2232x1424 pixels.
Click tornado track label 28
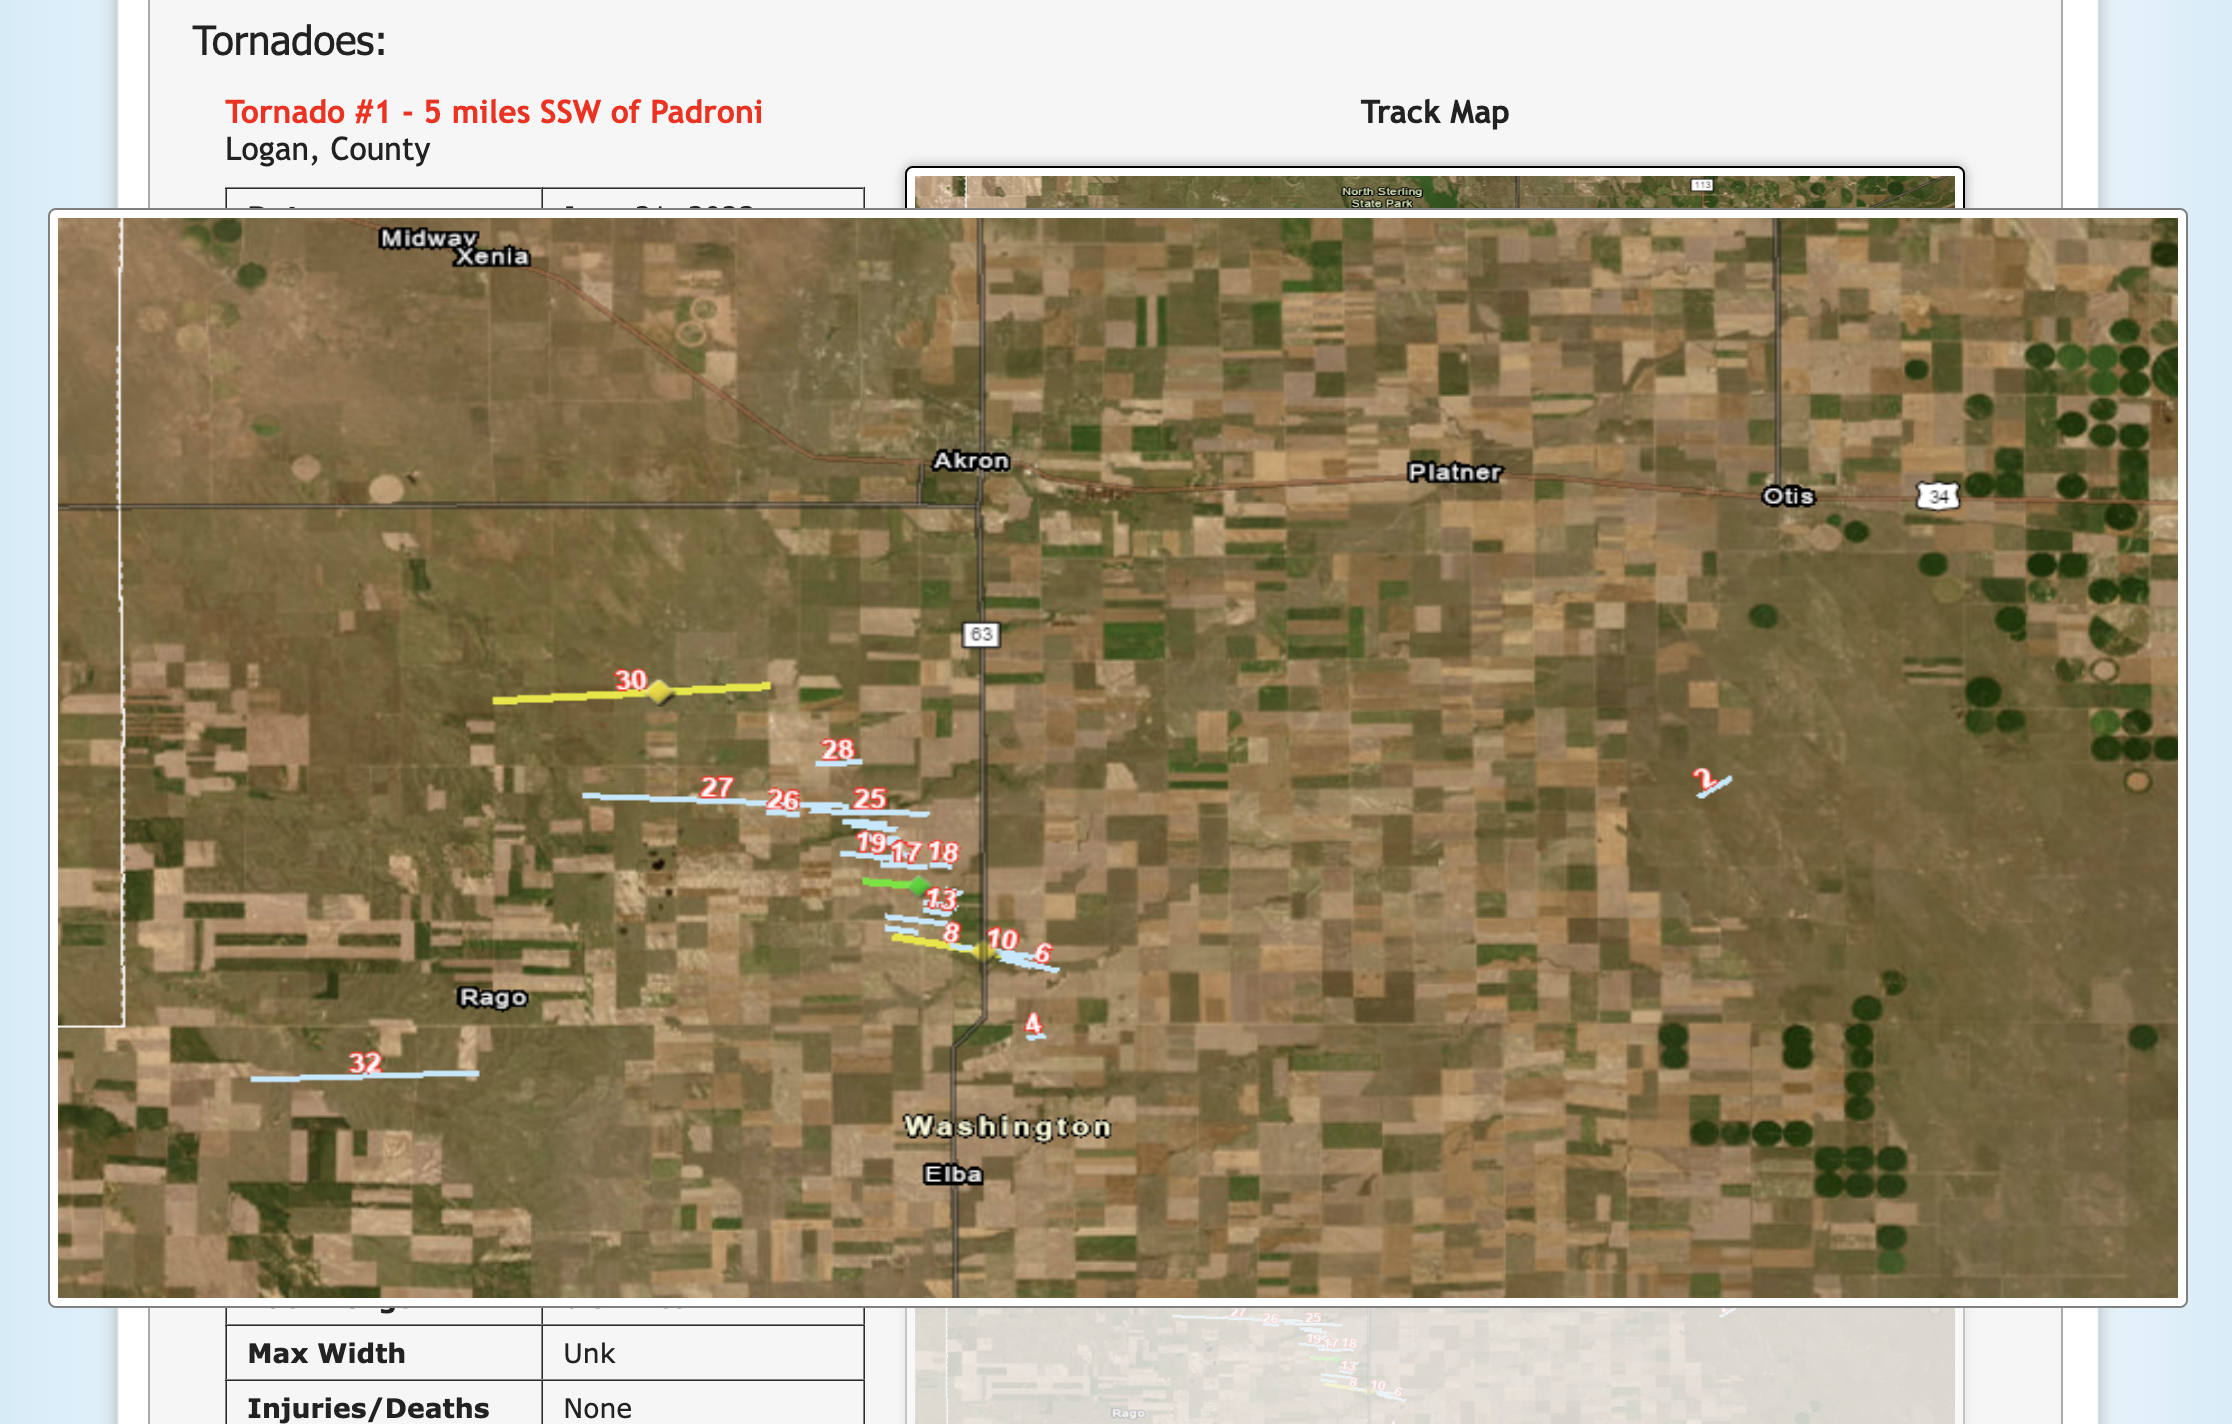[837, 750]
